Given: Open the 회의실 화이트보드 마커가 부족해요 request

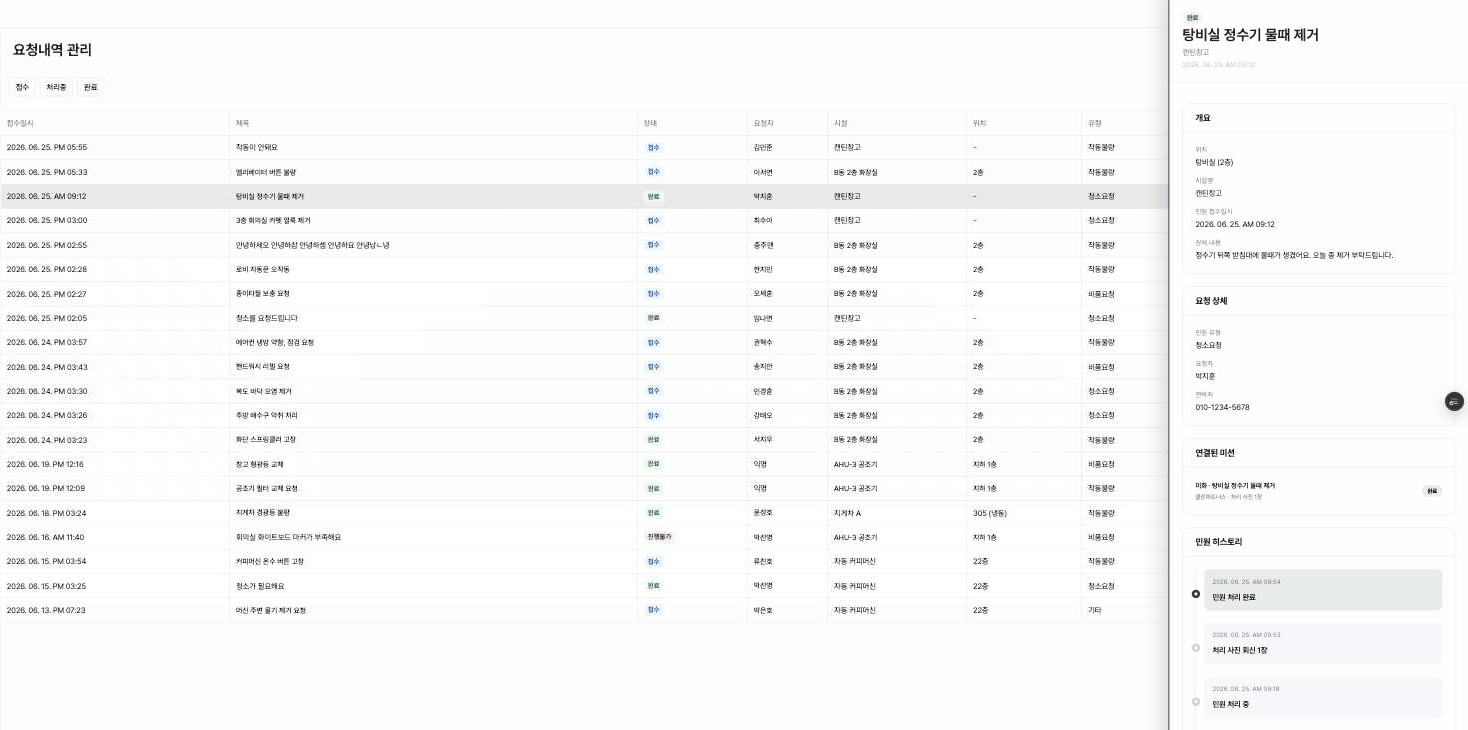Looking at the screenshot, I should 288,537.
